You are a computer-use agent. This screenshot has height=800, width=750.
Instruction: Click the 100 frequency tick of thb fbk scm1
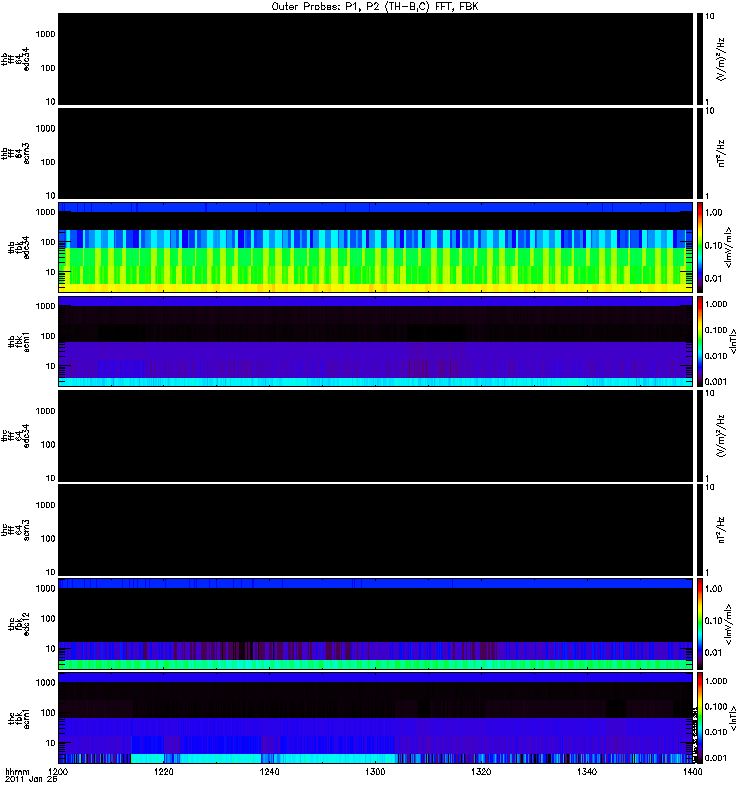pos(48,336)
